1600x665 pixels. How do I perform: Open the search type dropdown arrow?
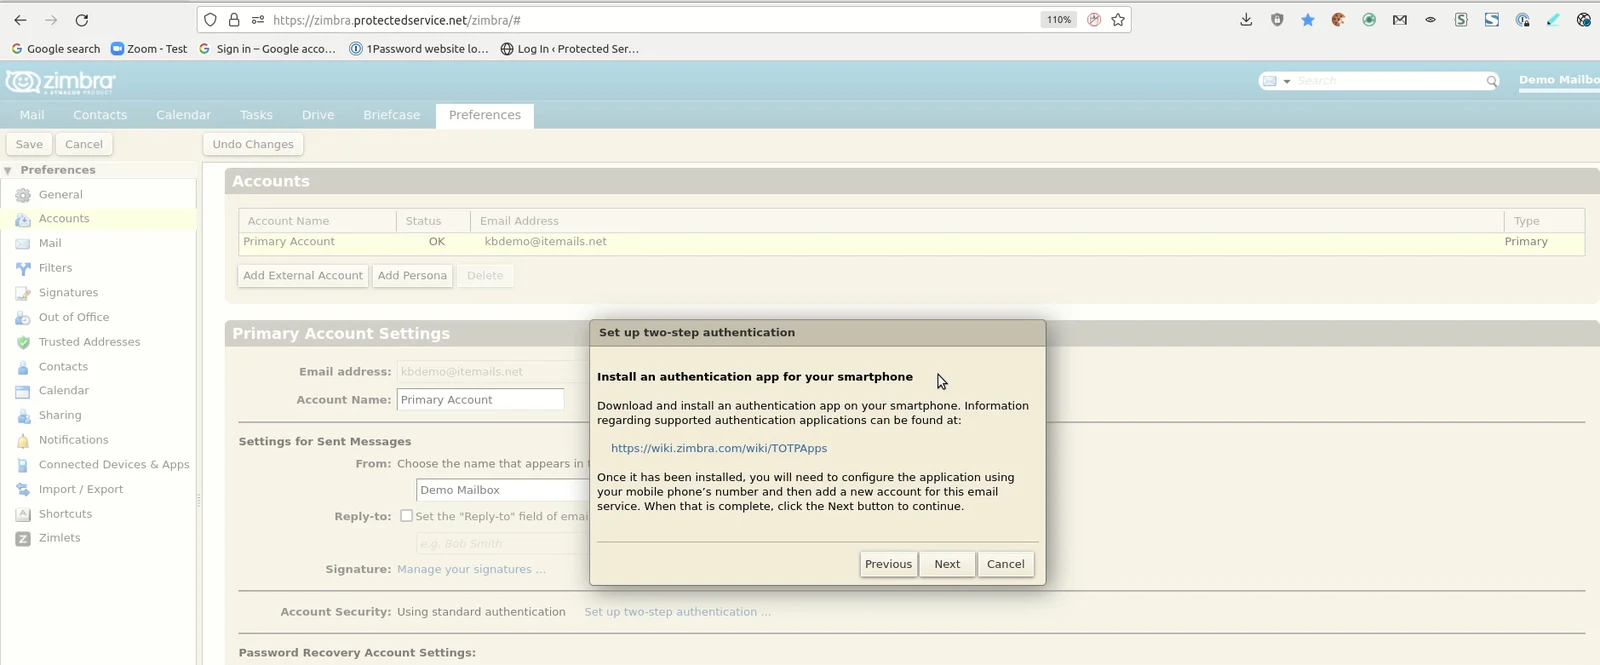point(1287,81)
